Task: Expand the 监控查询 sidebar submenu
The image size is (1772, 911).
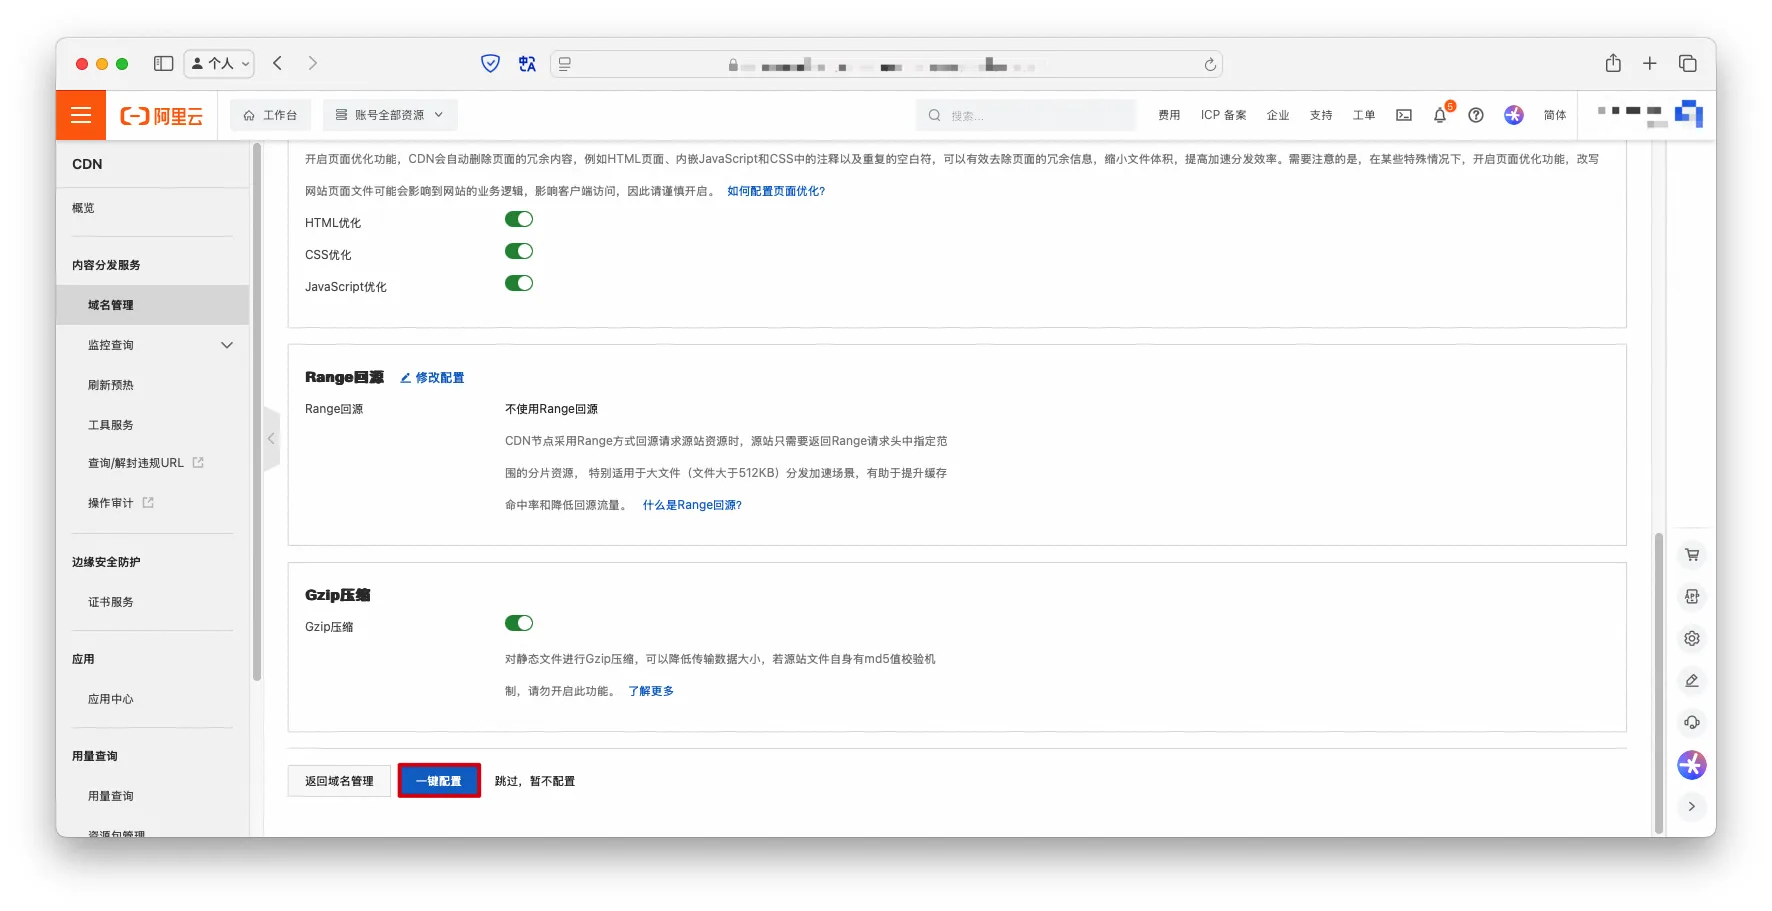Action: pos(226,345)
